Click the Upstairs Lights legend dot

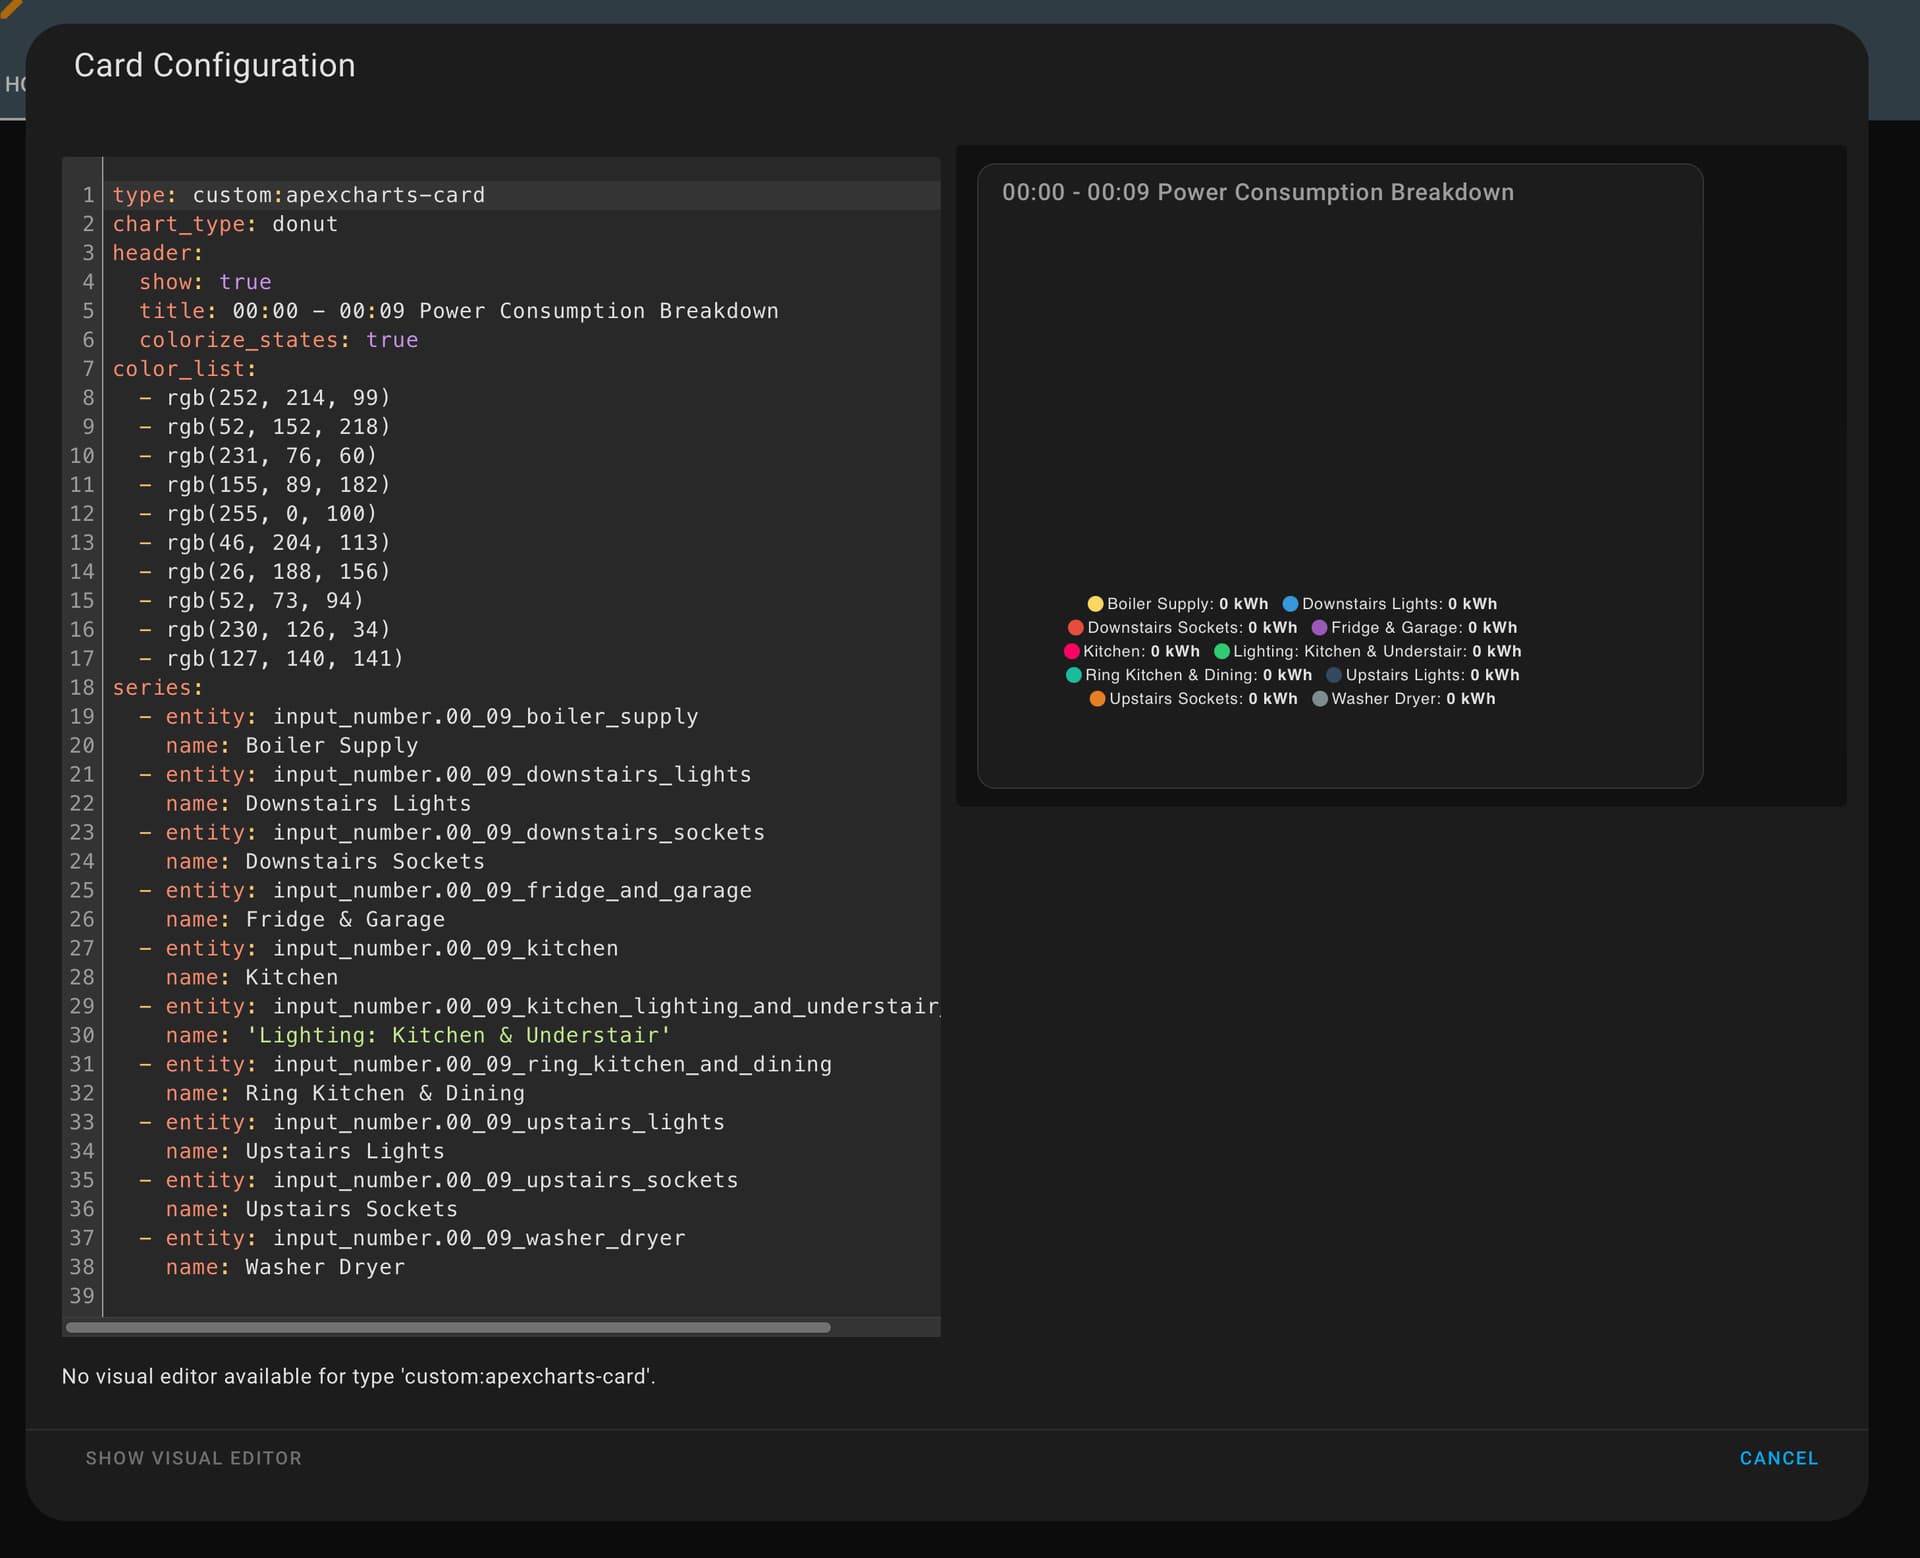point(1332,675)
